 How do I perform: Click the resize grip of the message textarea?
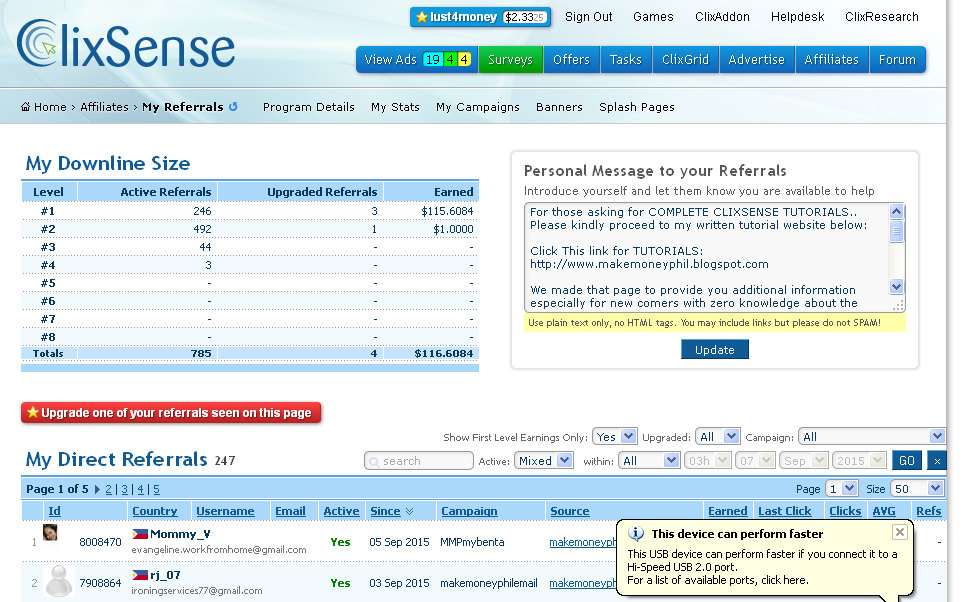point(899,305)
